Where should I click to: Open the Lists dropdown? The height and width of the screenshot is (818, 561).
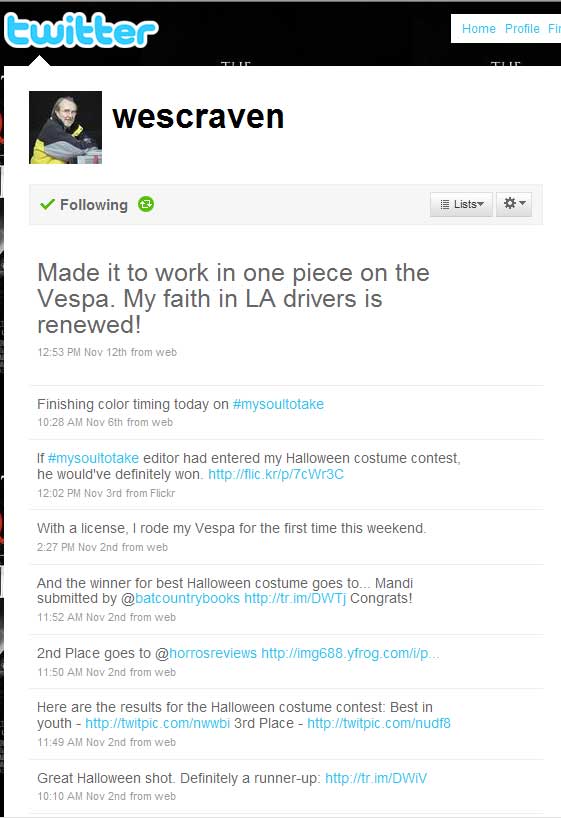tap(461, 204)
